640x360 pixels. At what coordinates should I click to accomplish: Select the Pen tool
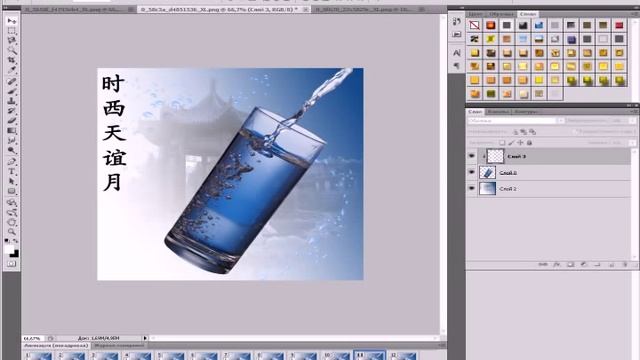coord(12,162)
